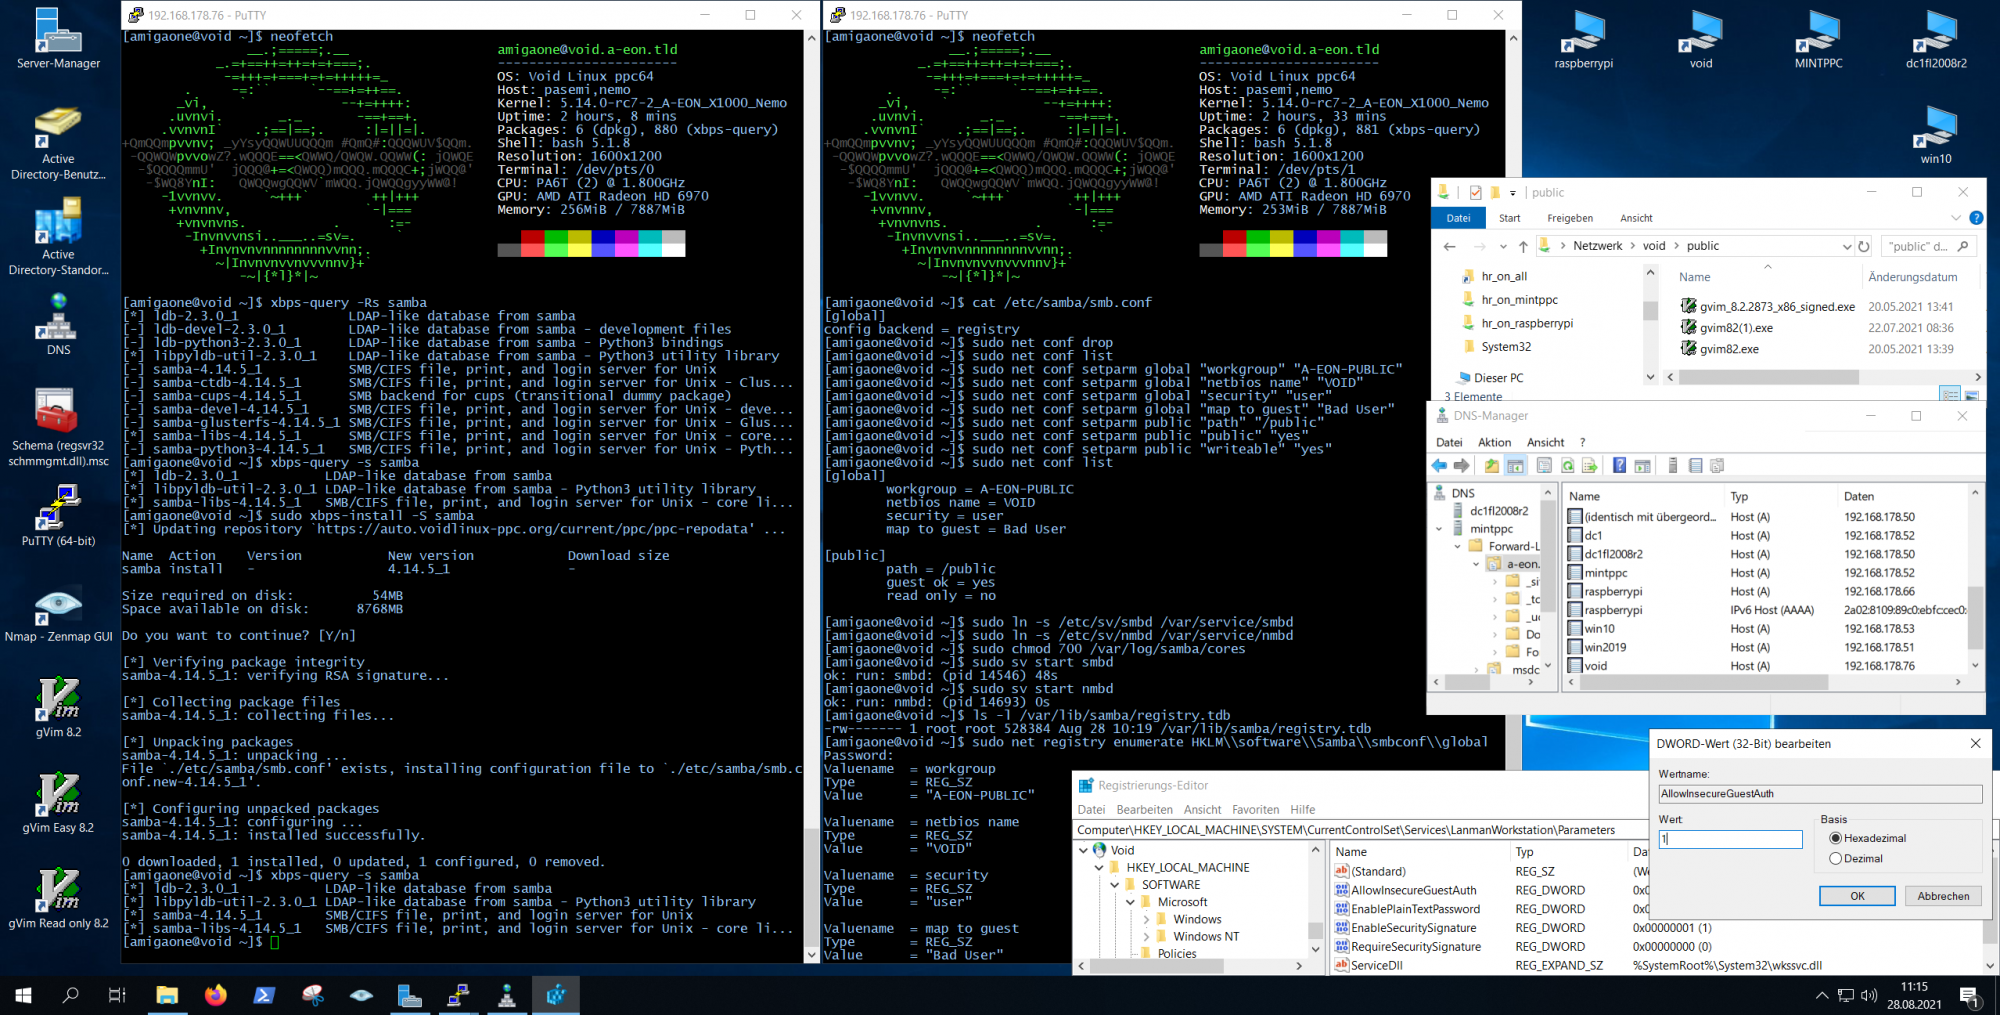
Task: Select gvim82.exe in the public folder
Action: [1719, 349]
